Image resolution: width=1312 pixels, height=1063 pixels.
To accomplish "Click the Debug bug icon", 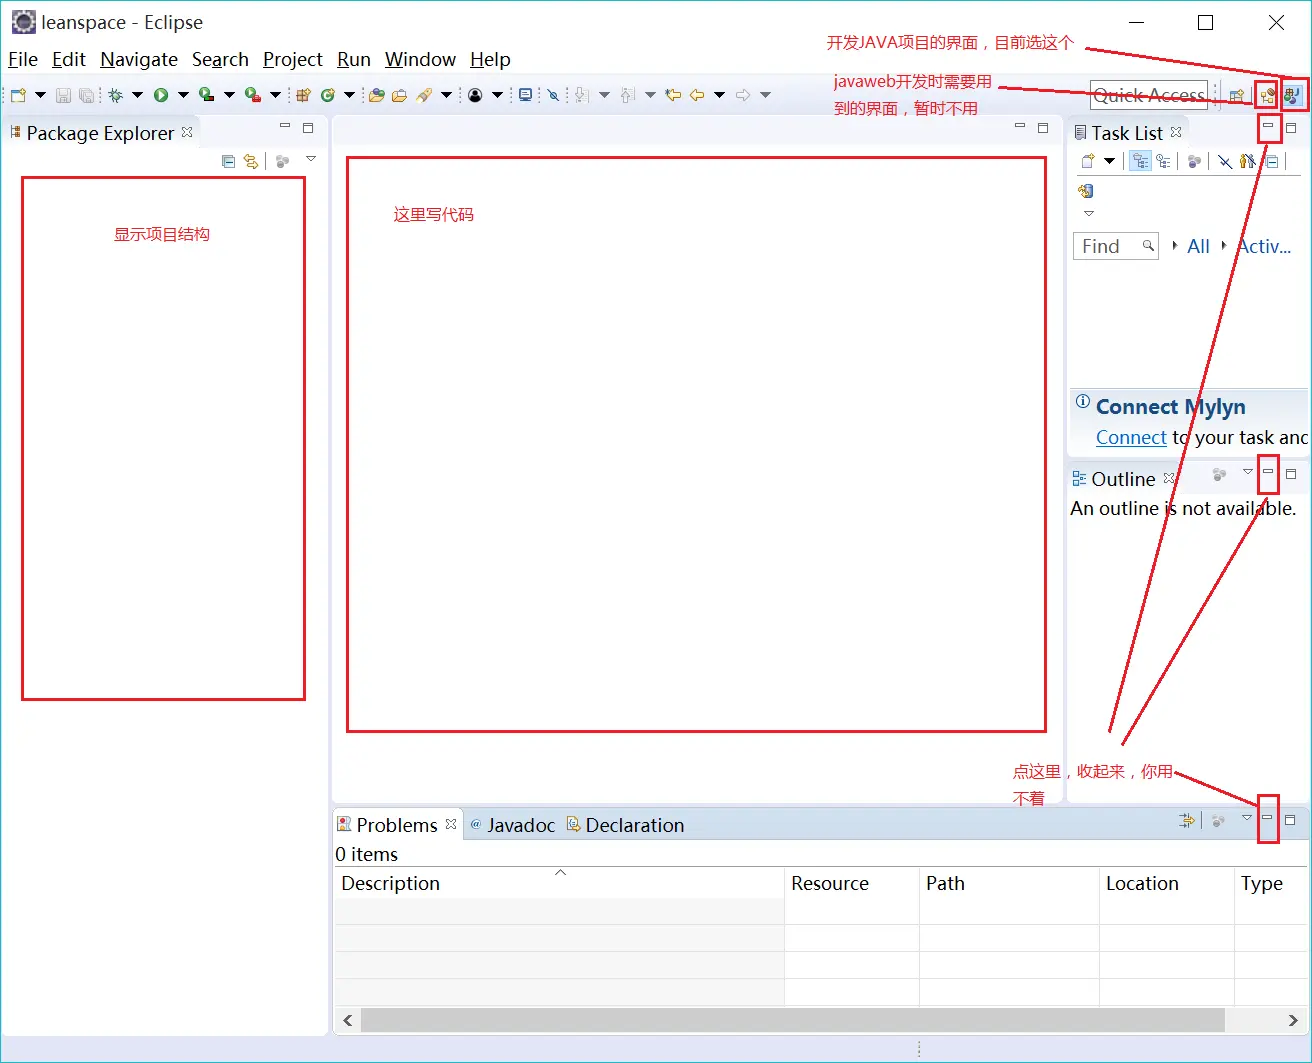I will (x=116, y=95).
